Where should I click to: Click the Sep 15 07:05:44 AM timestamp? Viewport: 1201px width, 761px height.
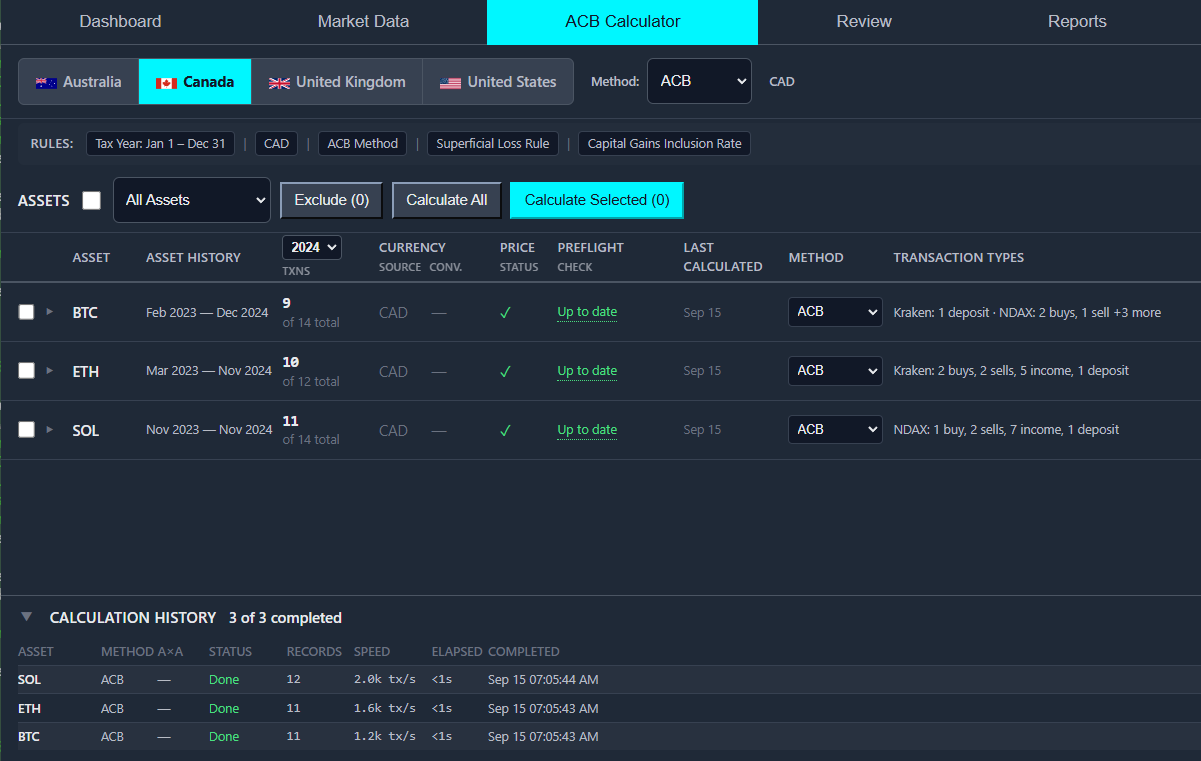pos(543,680)
